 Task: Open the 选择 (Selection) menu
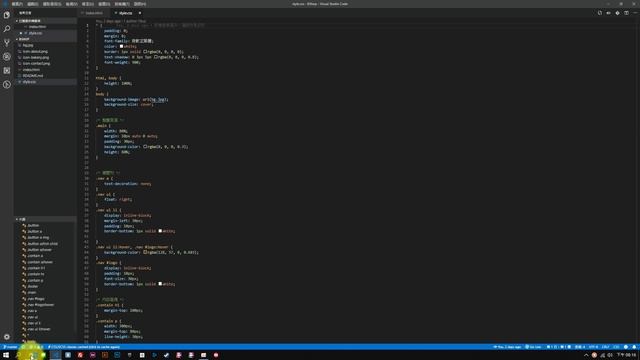click(x=52, y=4)
